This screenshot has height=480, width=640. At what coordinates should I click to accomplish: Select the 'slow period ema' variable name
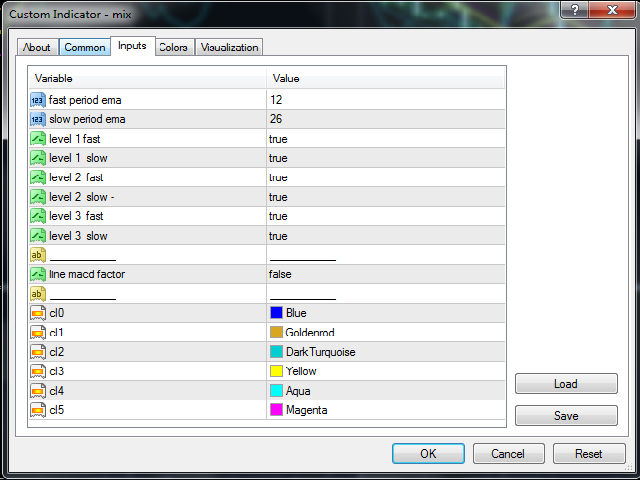pyautogui.click(x=87, y=119)
